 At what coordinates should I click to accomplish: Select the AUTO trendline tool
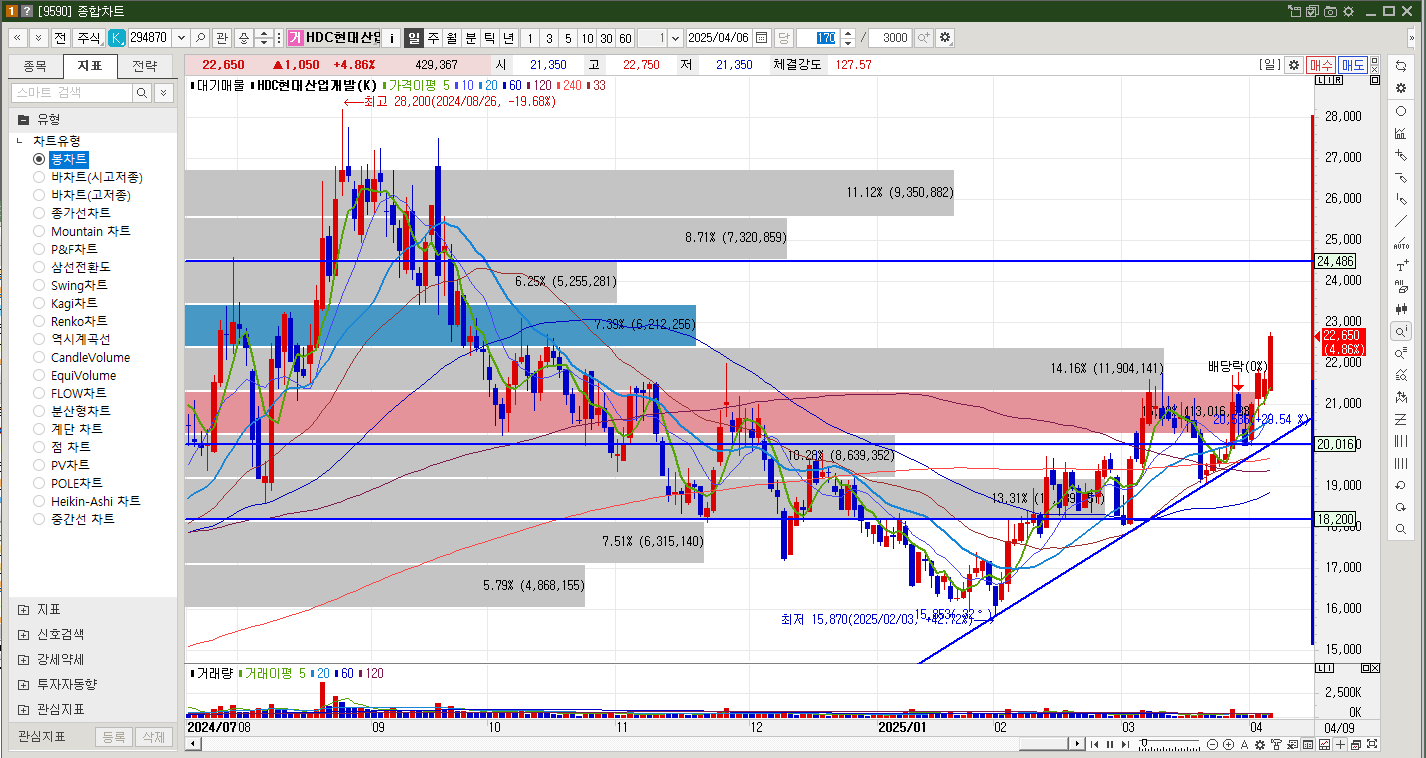(1401, 243)
